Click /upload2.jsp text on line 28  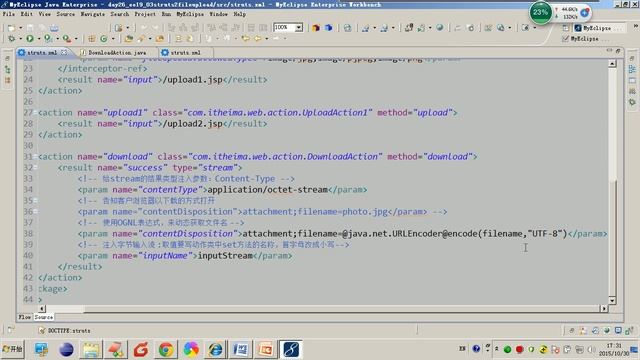pyautogui.click(x=193, y=124)
